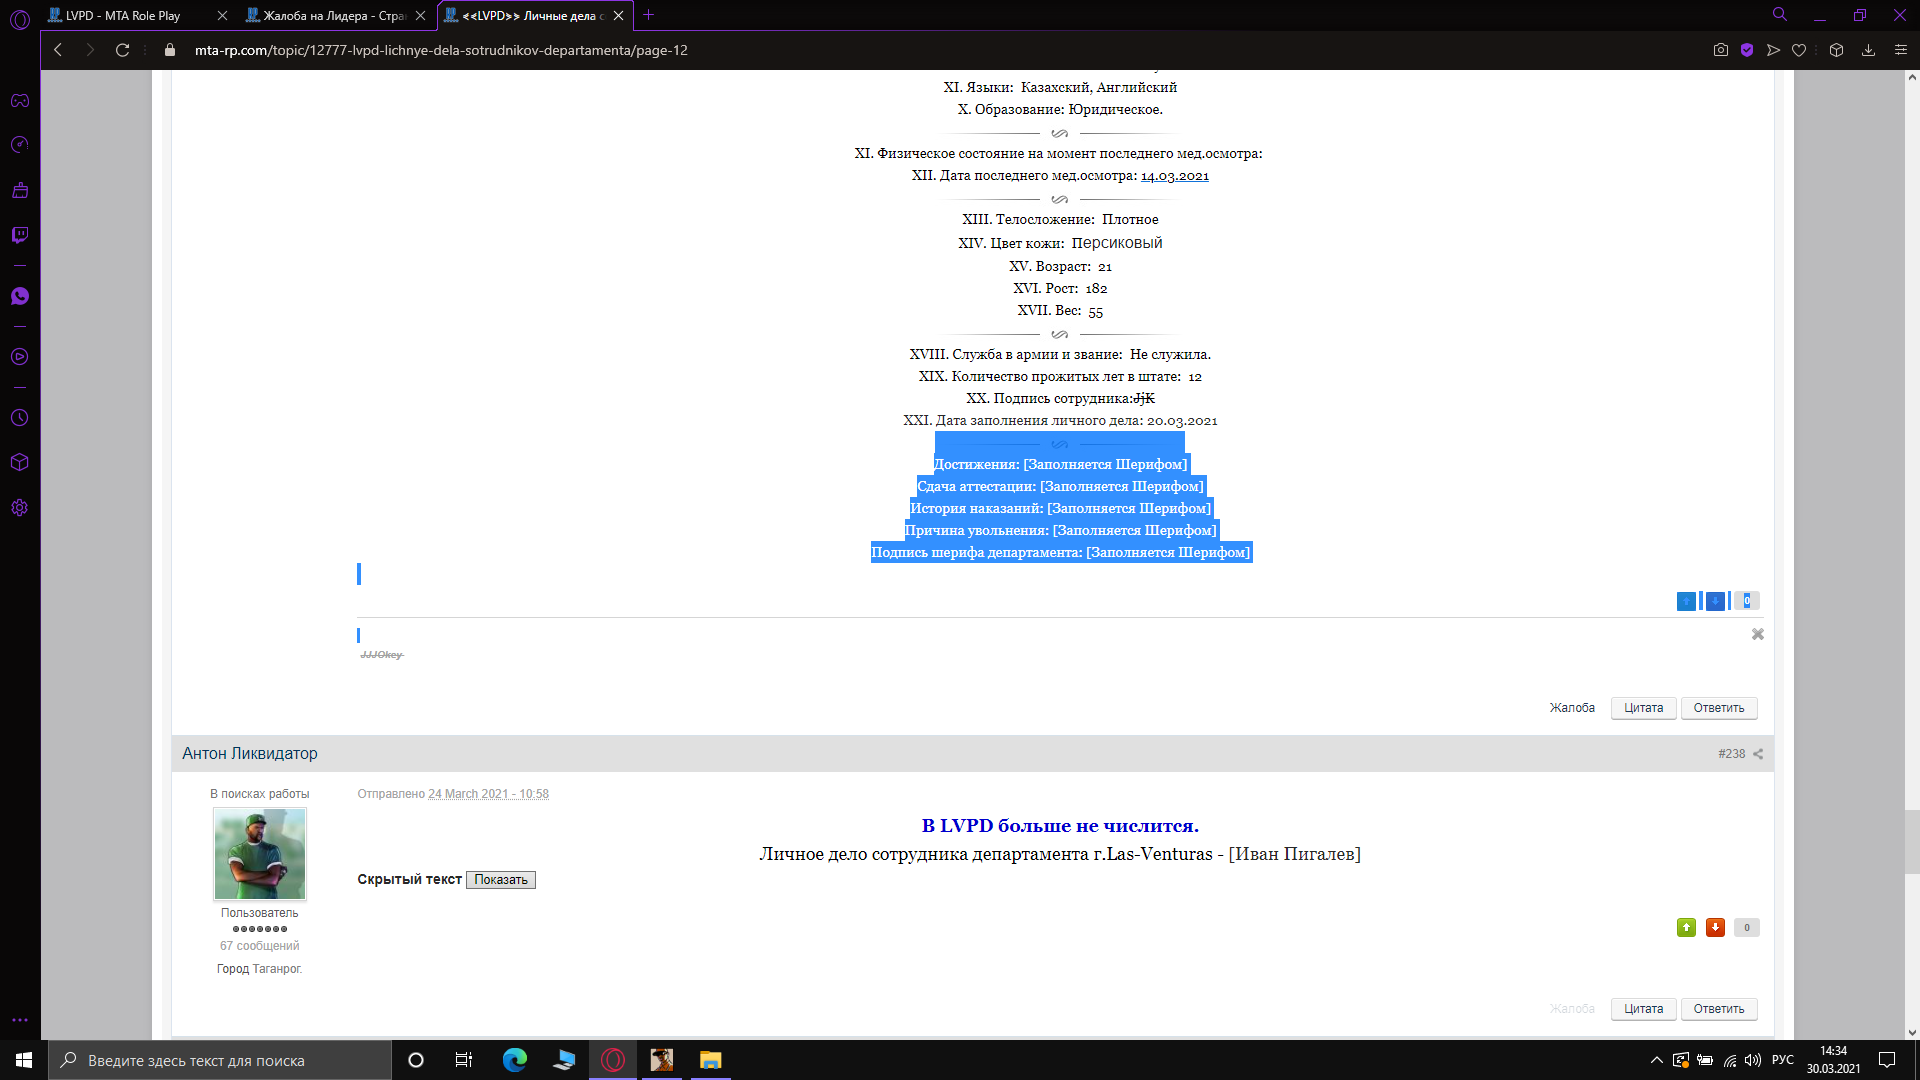This screenshot has width=1920, height=1080.
Task: Upvote Антон Ликвидатор's post with the green arrow
Action: (1686, 928)
